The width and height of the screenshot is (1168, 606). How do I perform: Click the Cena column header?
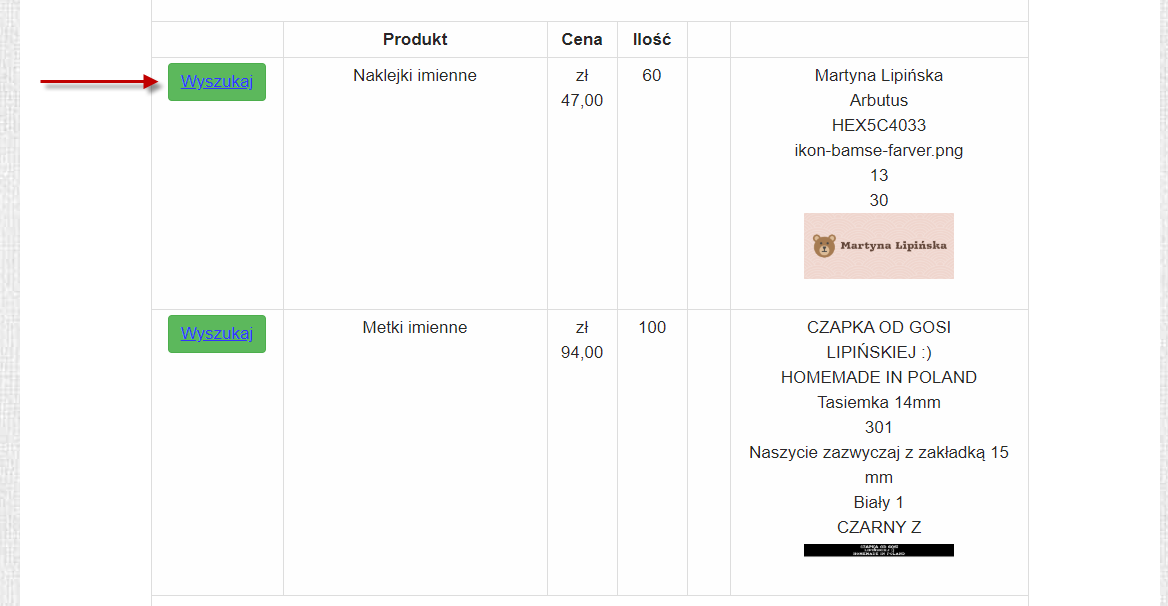(582, 39)
